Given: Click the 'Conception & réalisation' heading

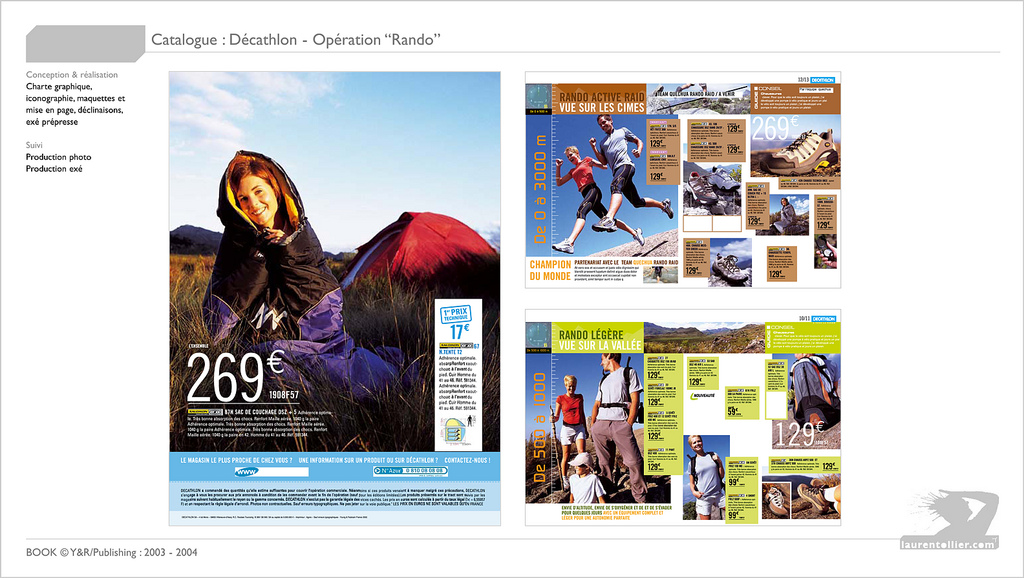Looking at the screenshot, I should coord(72,74).
